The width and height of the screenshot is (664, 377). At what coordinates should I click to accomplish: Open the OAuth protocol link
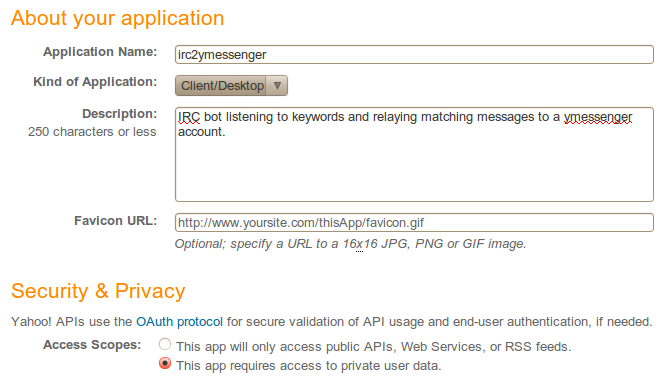(179, 322)
